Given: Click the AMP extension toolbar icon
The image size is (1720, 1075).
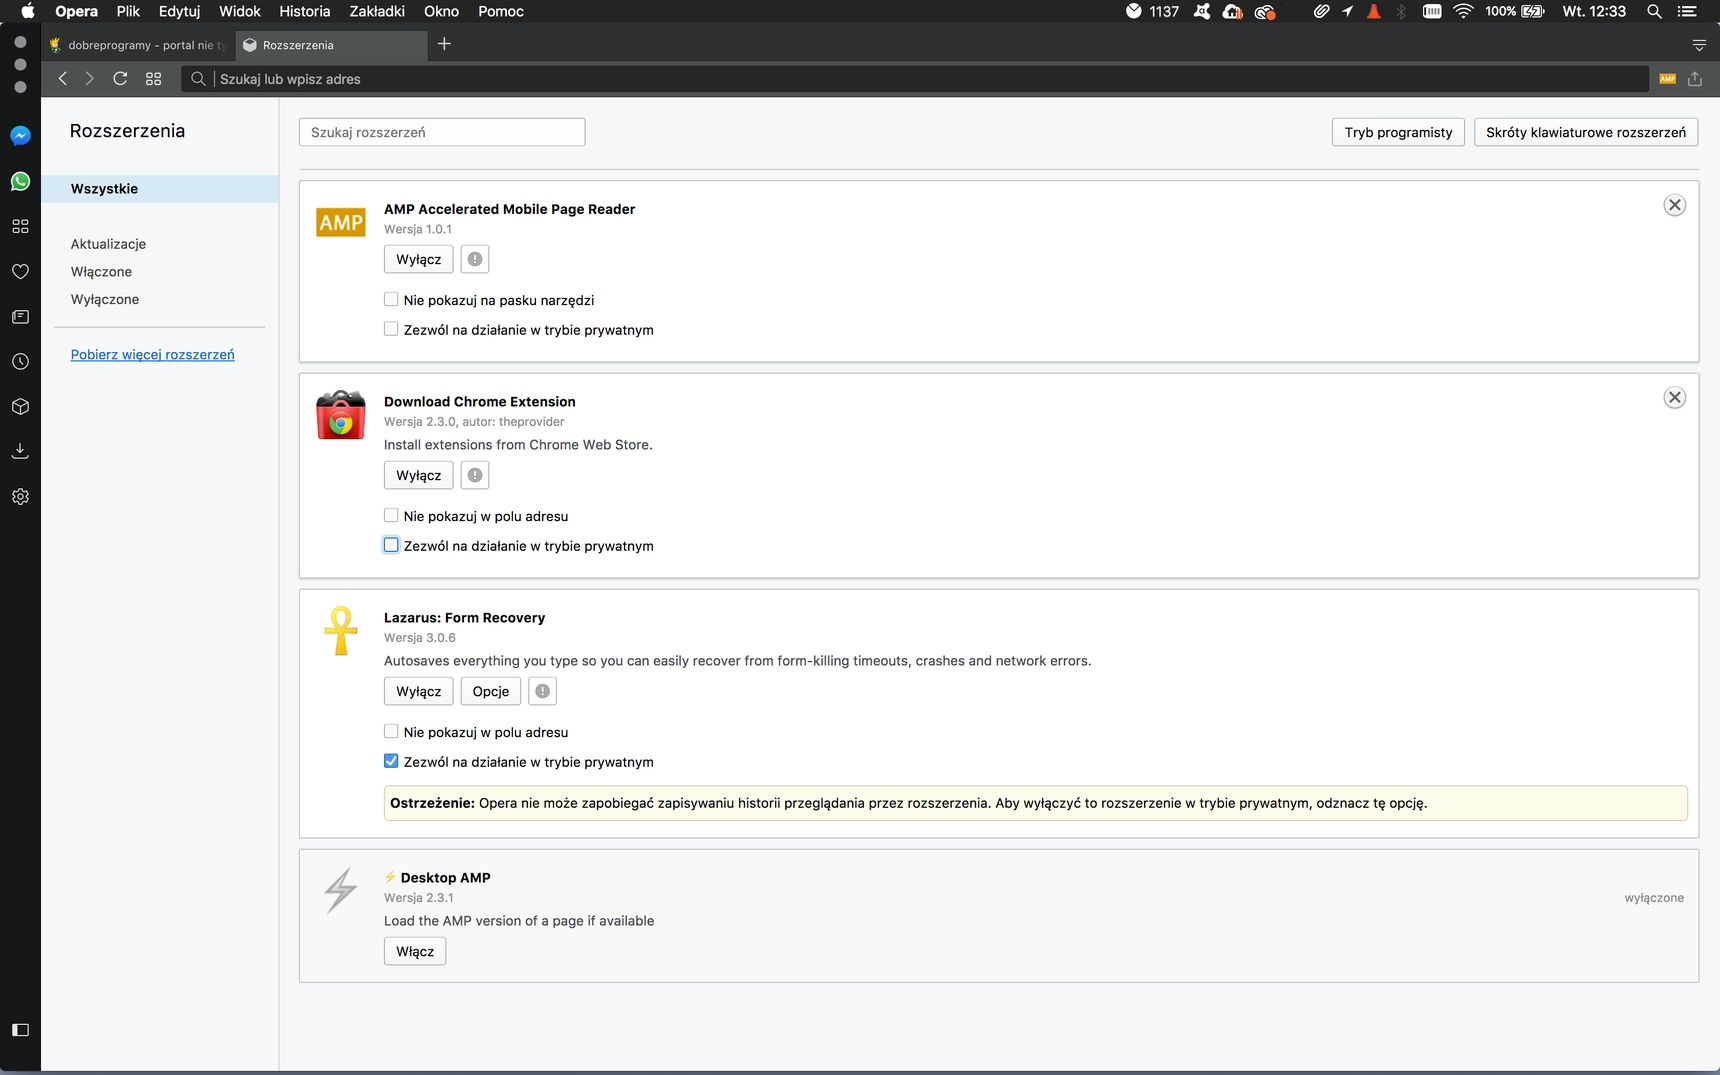Looking at the screenshot, I should point(1667,78).
